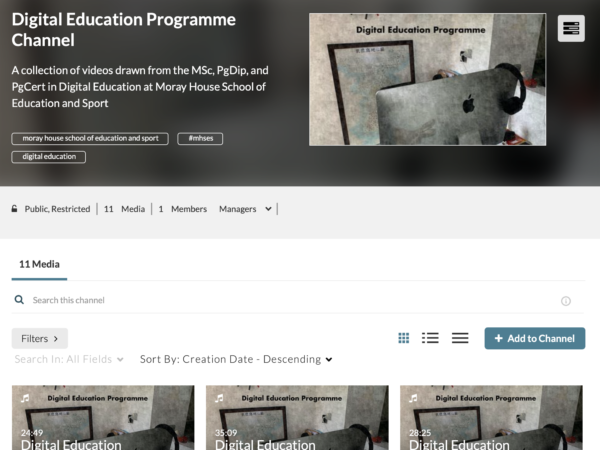Switch to grid view layout
This screenshot has height=450, width=600.
click(x=404, y=338)
